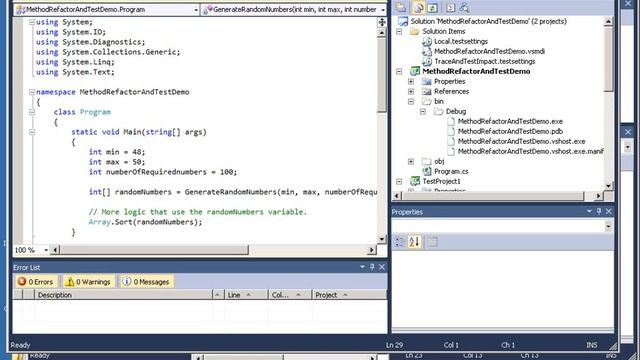
Task: Toggle Categorized view in Properties panel
Action: 400,242
